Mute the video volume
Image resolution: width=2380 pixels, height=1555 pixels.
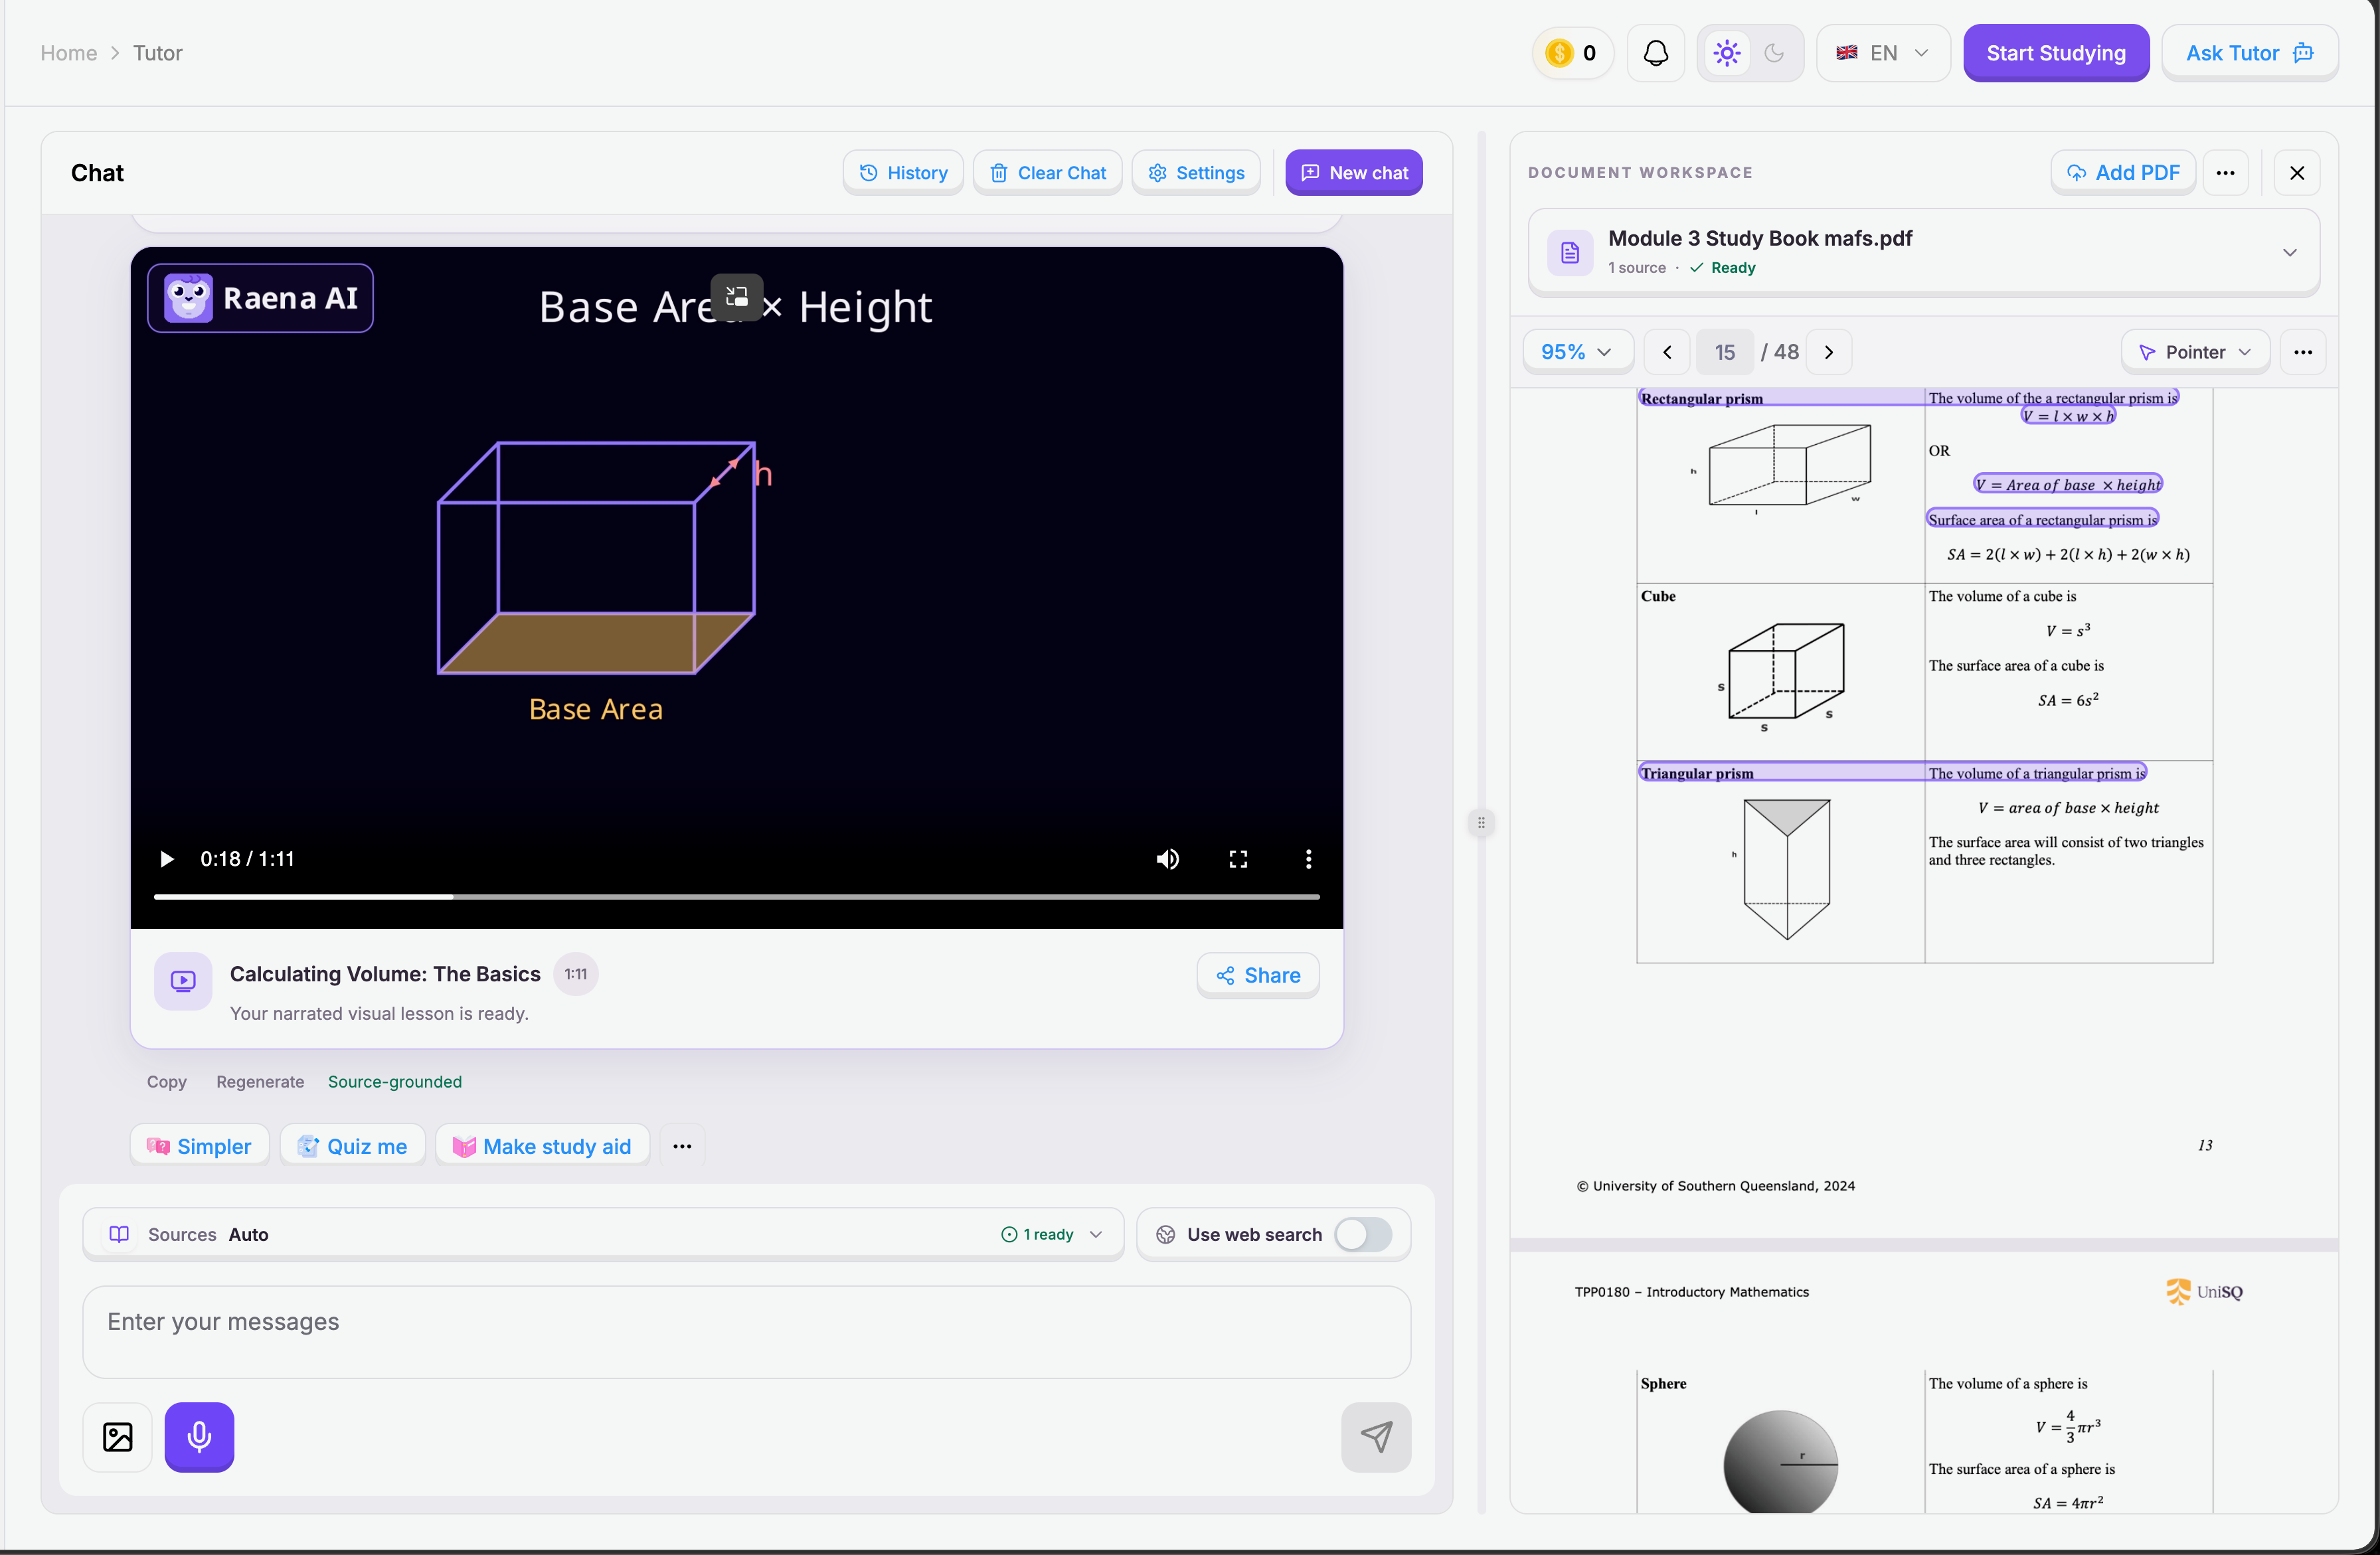pos(1167,859)
